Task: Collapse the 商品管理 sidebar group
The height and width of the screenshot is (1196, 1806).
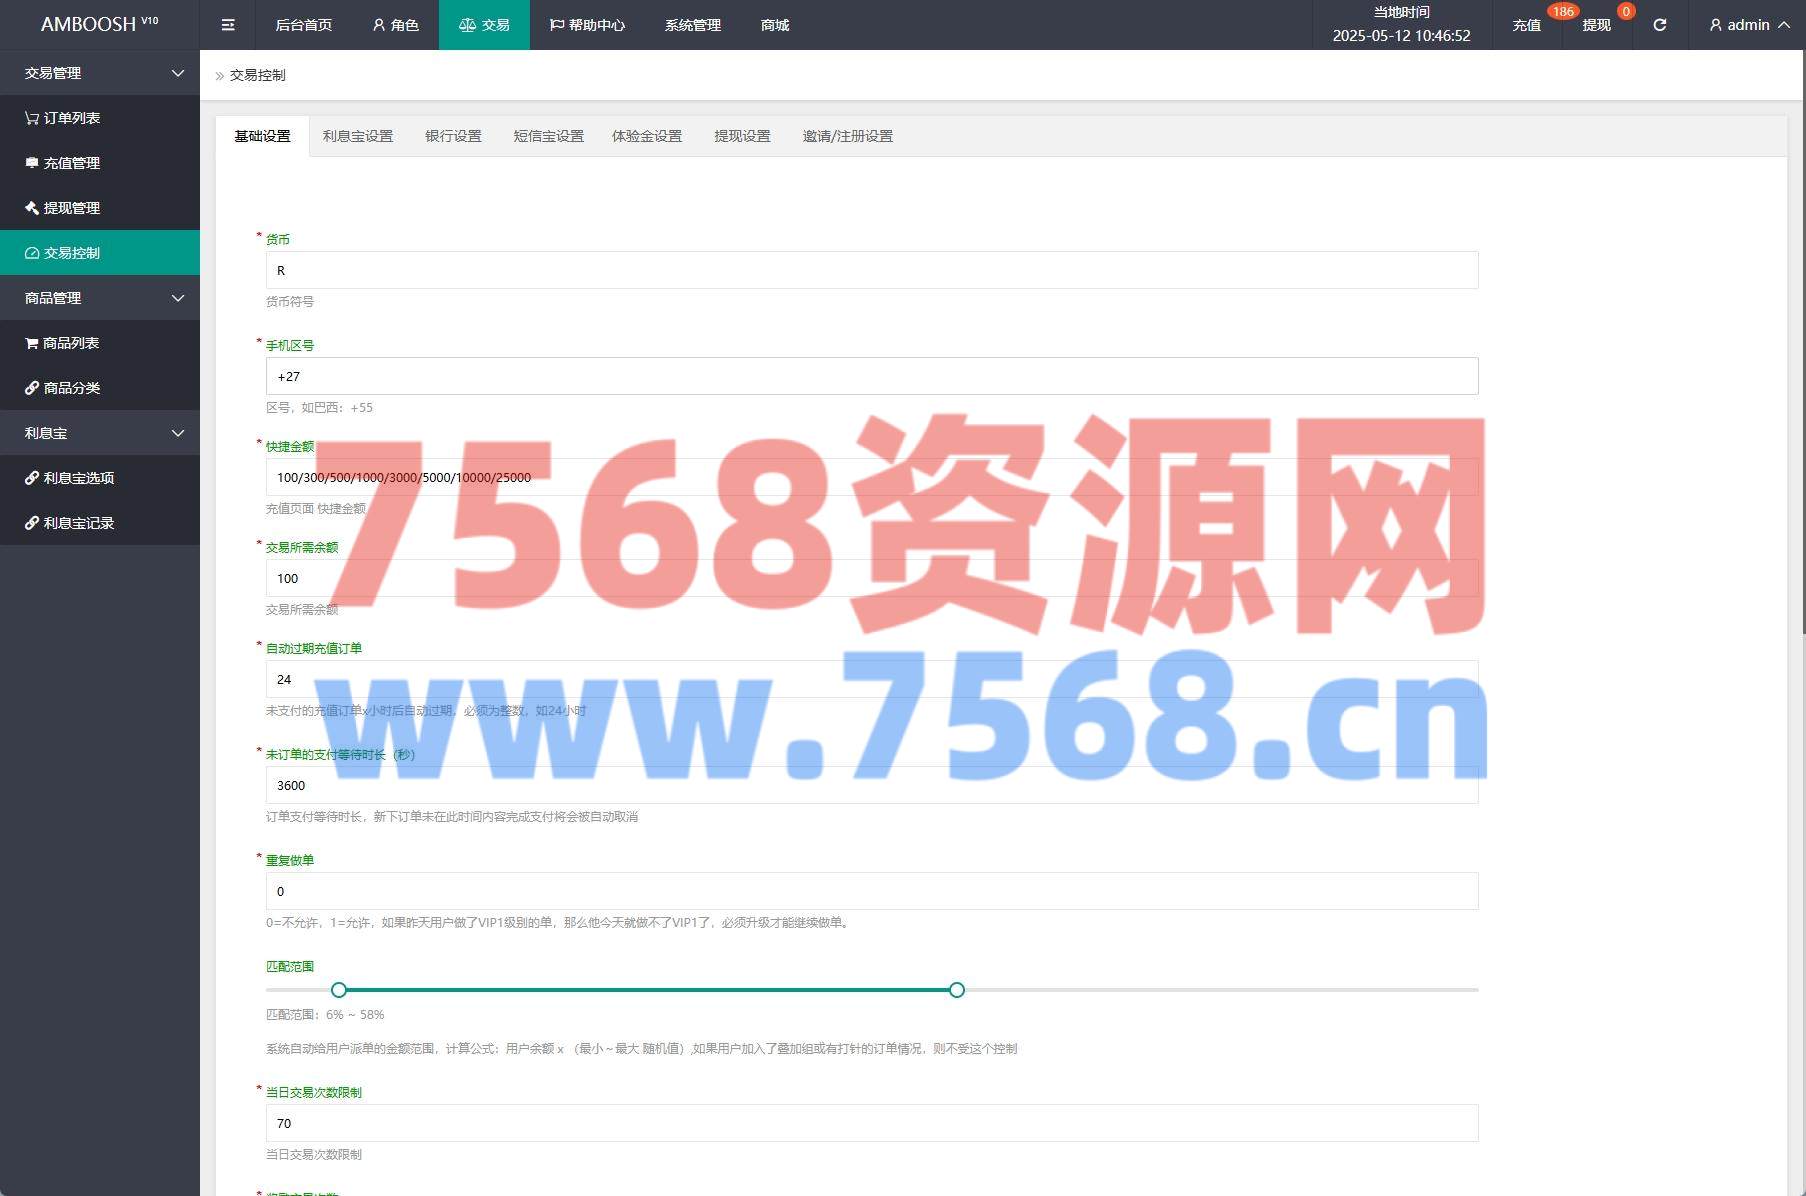Action: pyautogui.click(x=100, y=298)
